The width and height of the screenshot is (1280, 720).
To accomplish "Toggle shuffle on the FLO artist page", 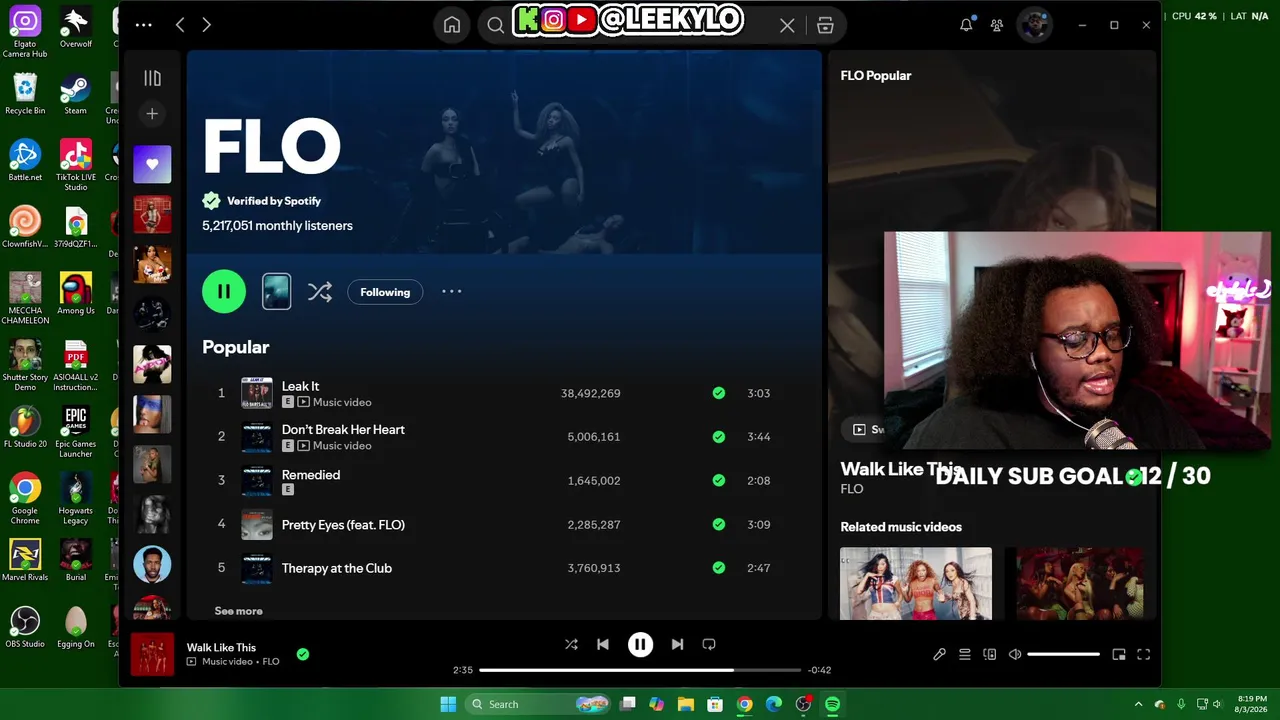I will coord(320,292).
